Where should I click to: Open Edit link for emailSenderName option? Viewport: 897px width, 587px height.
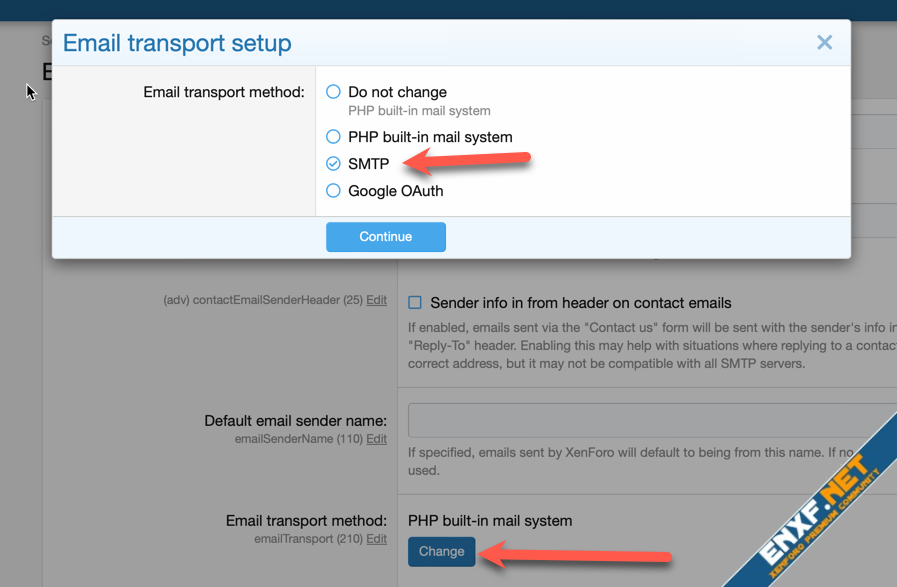(x=376, y=439)
